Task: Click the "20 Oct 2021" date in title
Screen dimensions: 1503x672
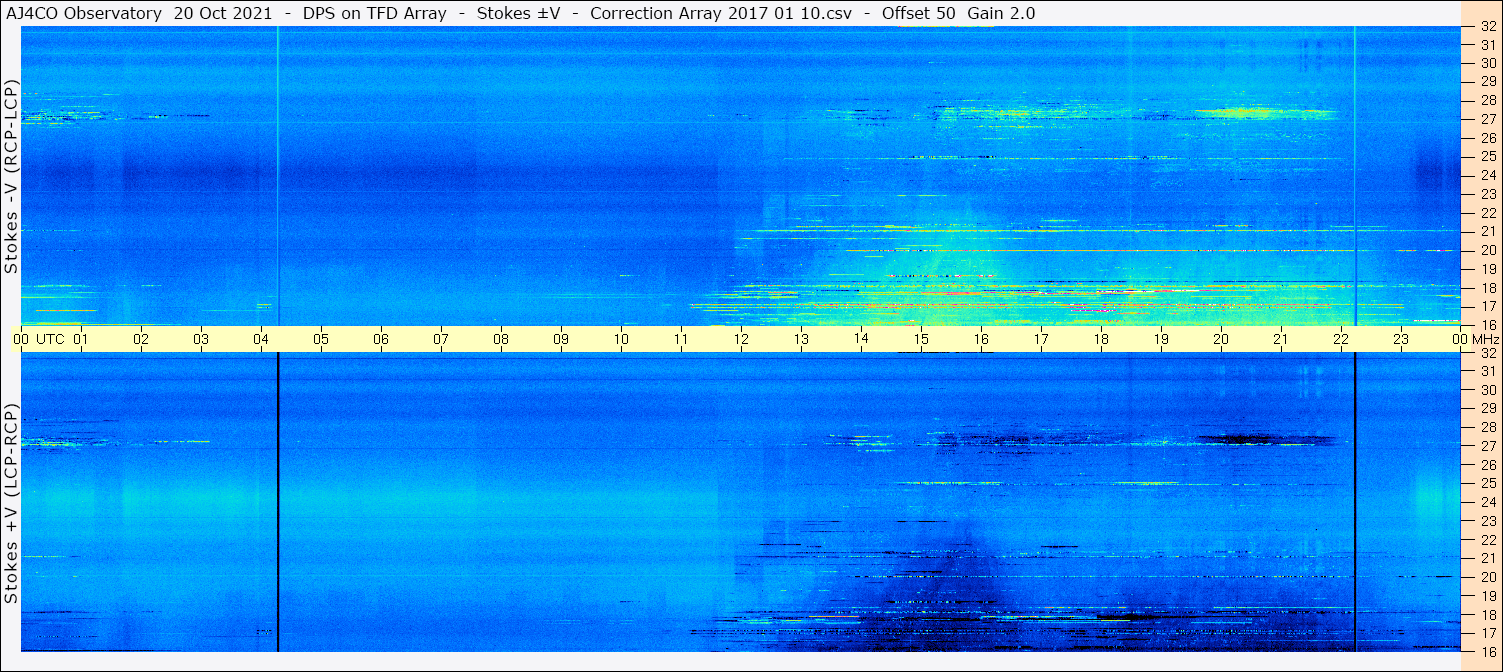Action: point(223,14)
